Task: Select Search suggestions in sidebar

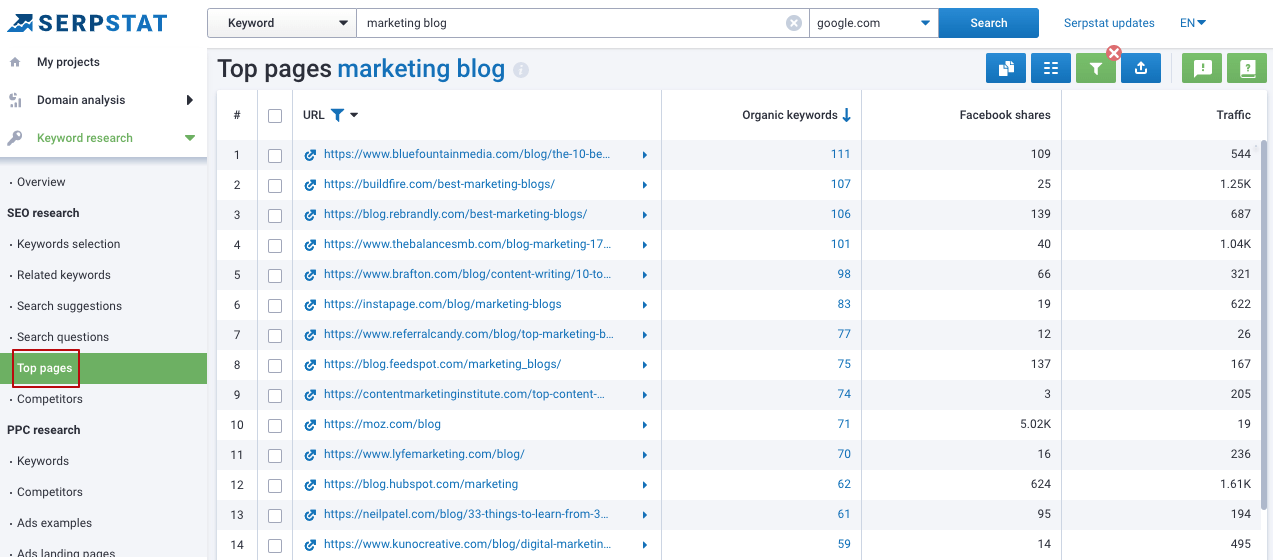Action: coord(69,306)
